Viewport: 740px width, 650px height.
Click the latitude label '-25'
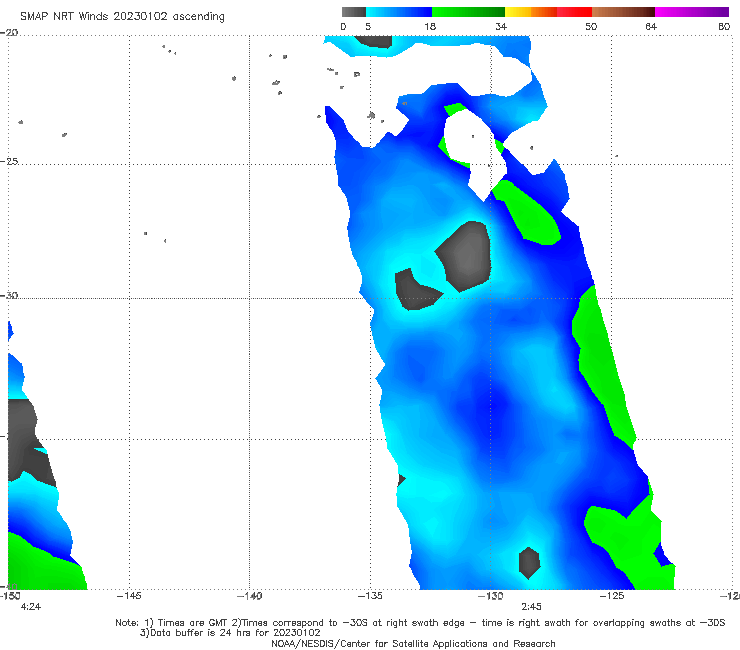9,161
